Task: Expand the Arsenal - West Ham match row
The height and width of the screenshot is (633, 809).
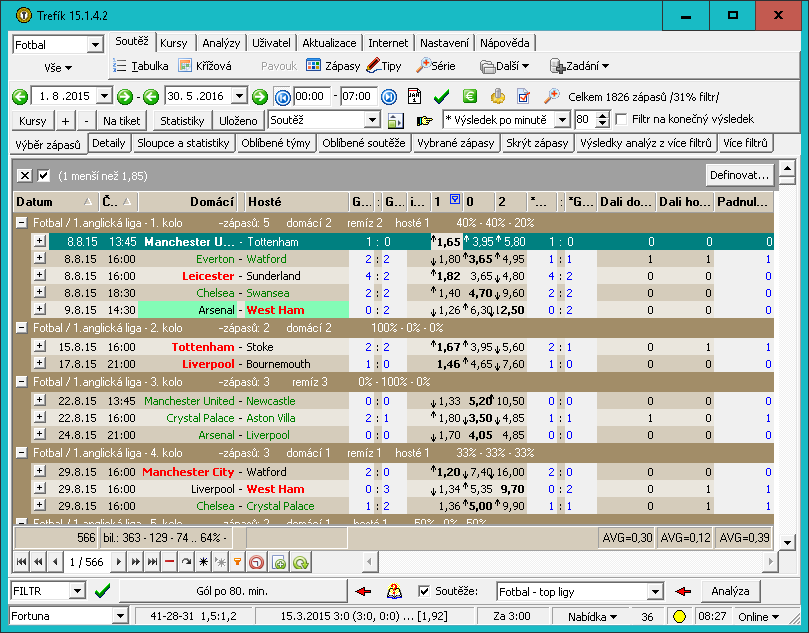Action: click(x=40, y=309)
